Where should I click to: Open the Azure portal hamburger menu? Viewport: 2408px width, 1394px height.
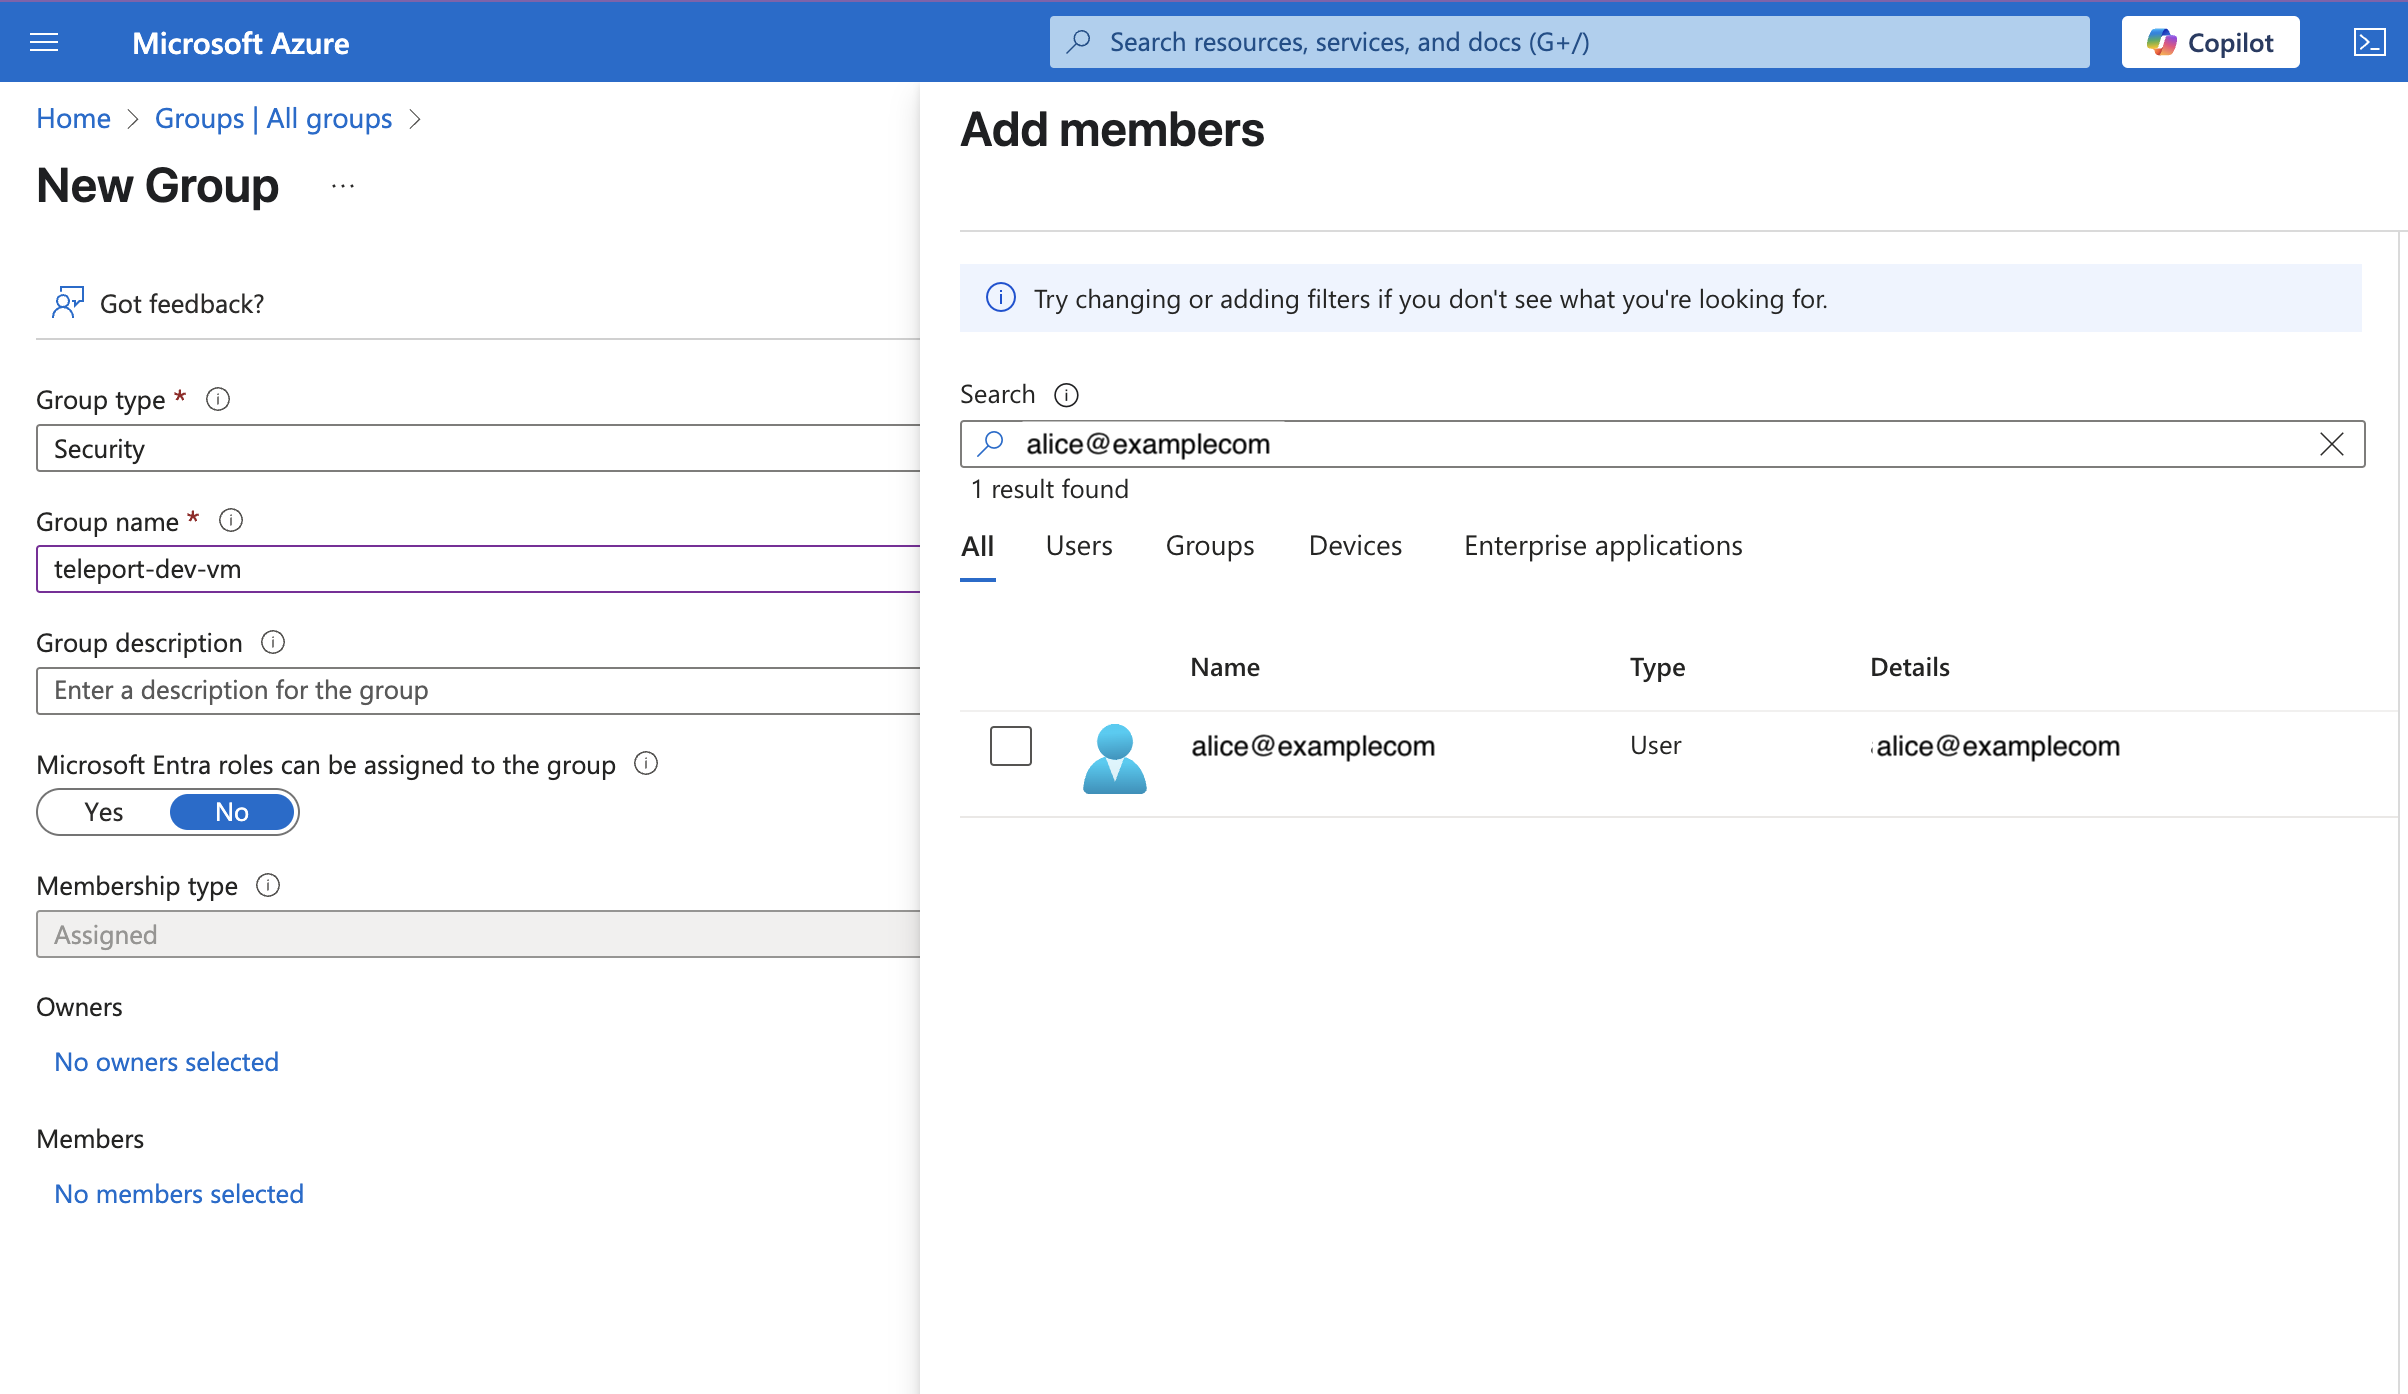point(44,42)
